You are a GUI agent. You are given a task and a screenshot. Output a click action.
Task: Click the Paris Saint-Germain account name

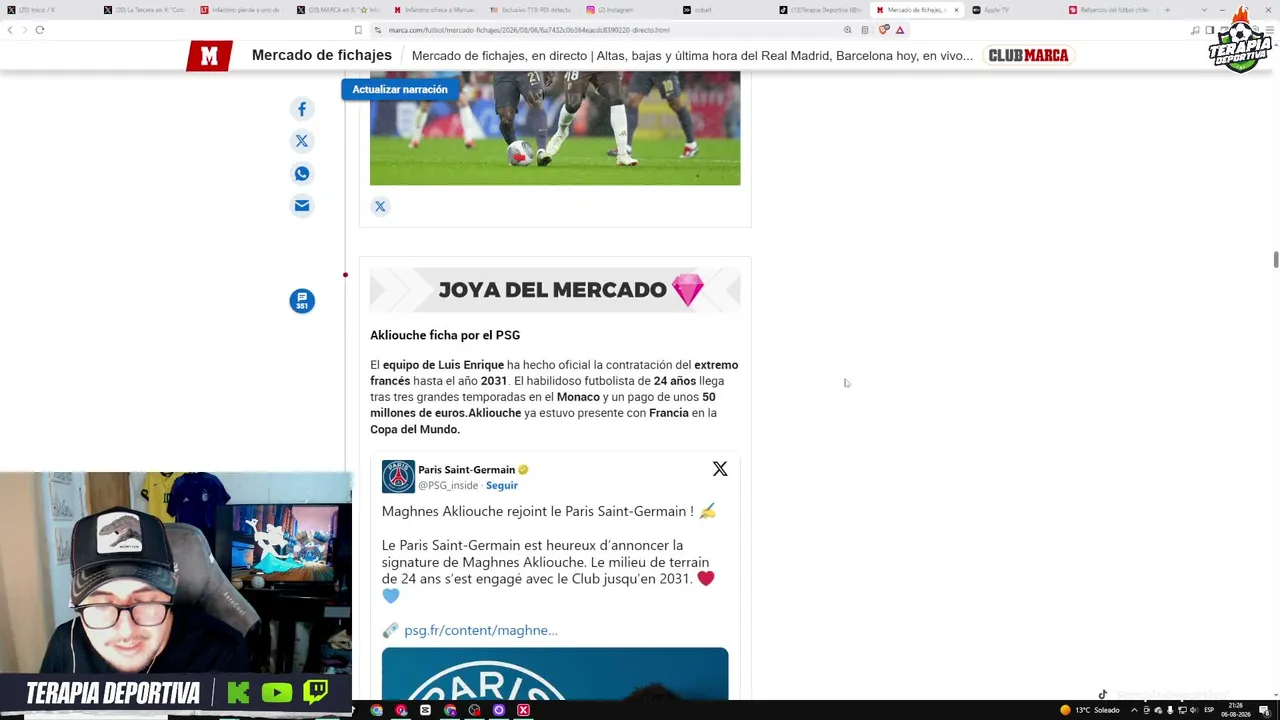click(x=466, y=470)
